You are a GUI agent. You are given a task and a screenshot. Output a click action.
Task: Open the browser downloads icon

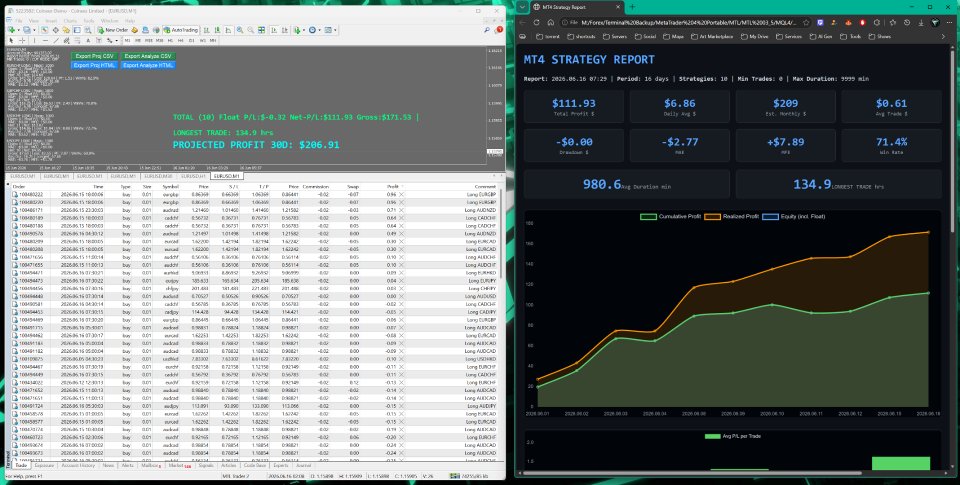click(921, 23)
